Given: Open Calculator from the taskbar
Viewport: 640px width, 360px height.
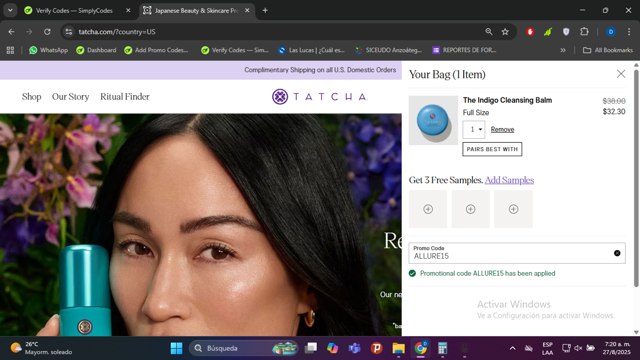Looking at the screenshot, I should point(443,348).
